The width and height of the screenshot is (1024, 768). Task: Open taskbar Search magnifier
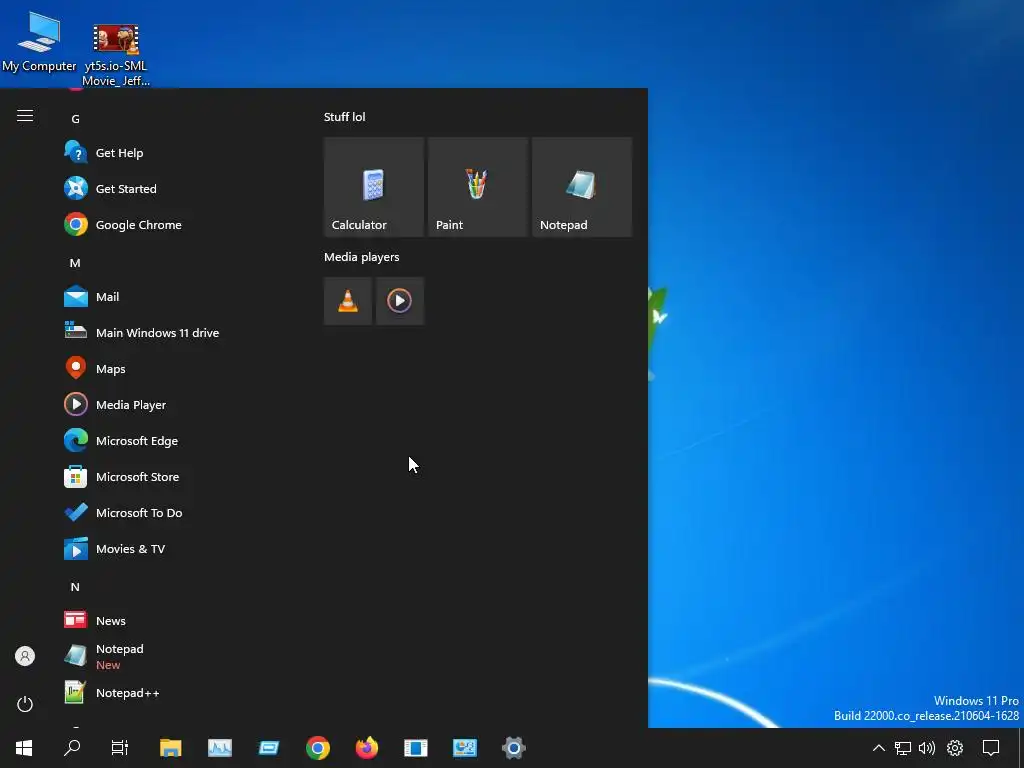click(x=72, y=748)
